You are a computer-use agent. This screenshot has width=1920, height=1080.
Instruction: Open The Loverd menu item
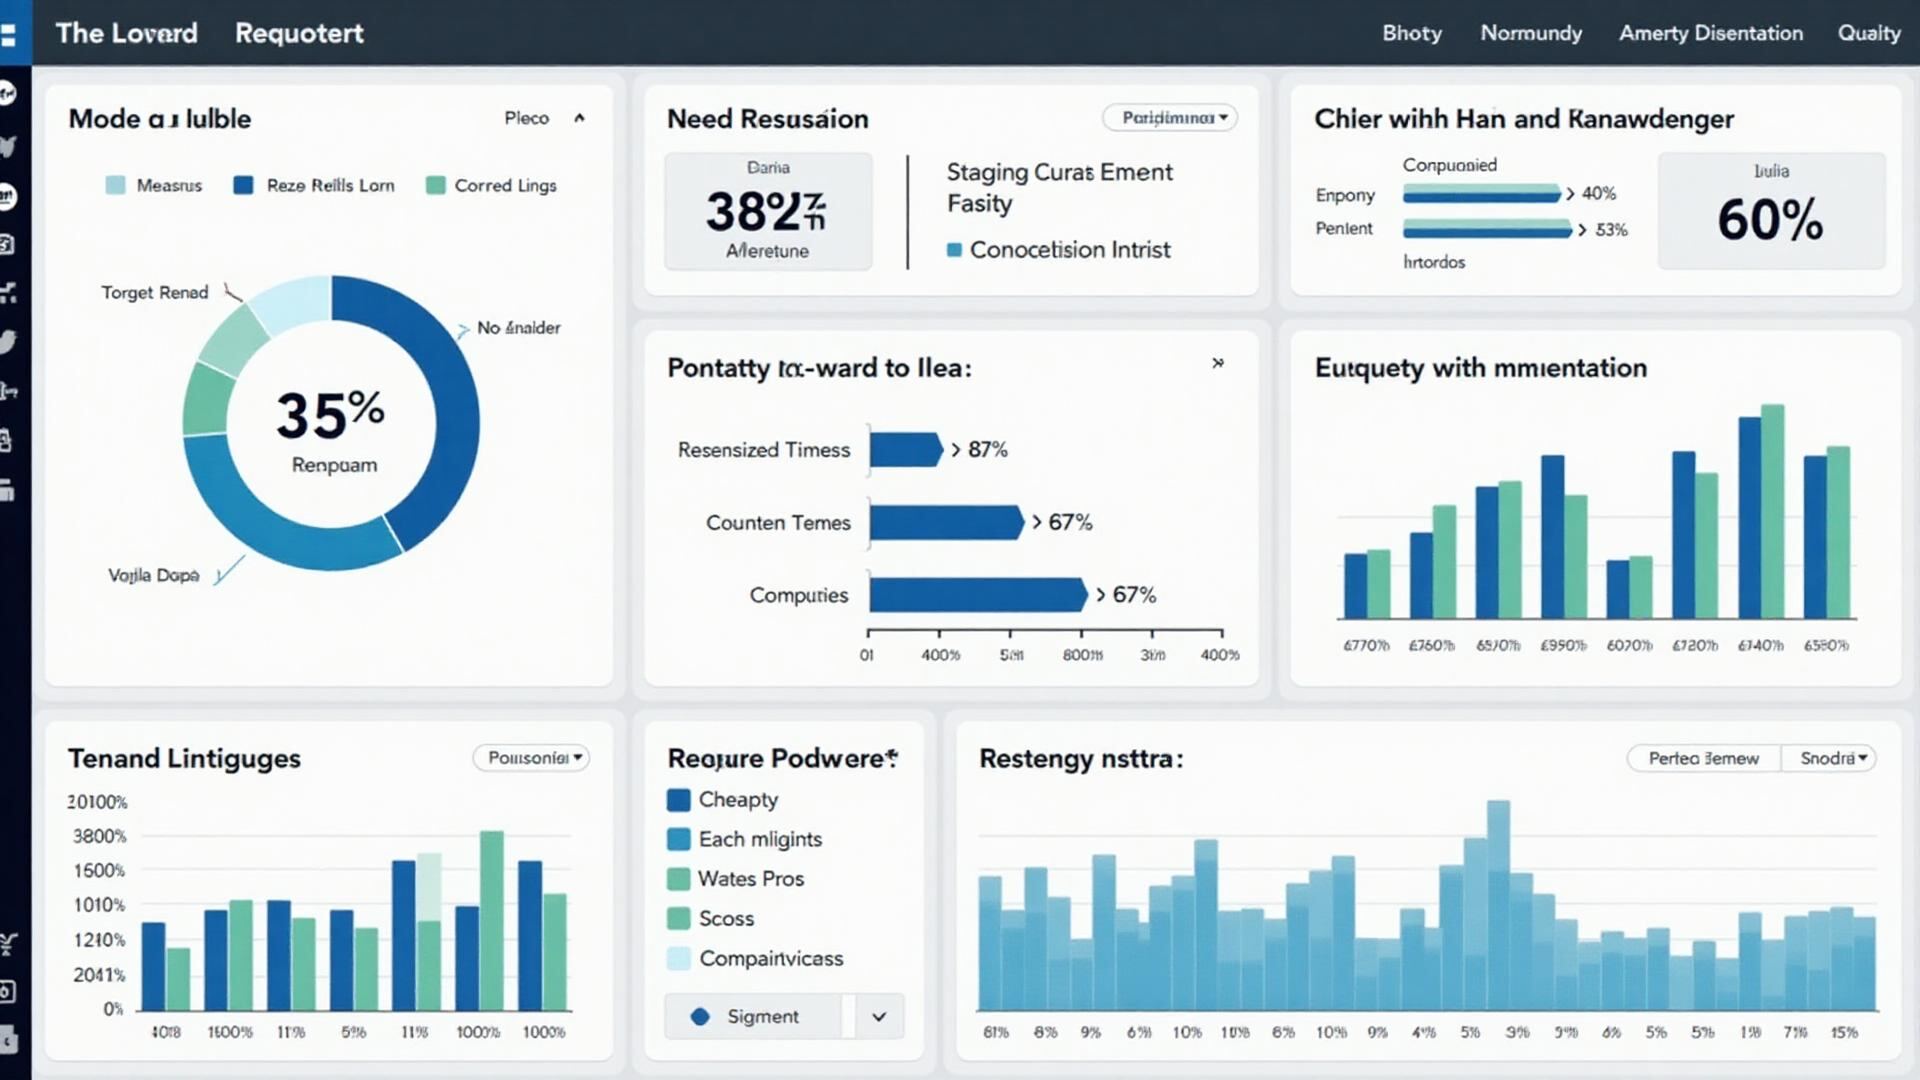[126, 33]
